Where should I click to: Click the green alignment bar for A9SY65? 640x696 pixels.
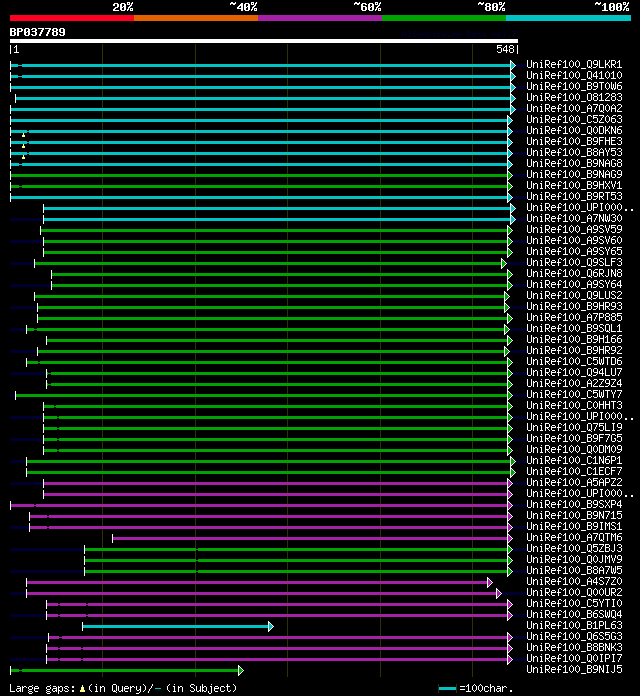pyautogui.click(x=276, y=253)
